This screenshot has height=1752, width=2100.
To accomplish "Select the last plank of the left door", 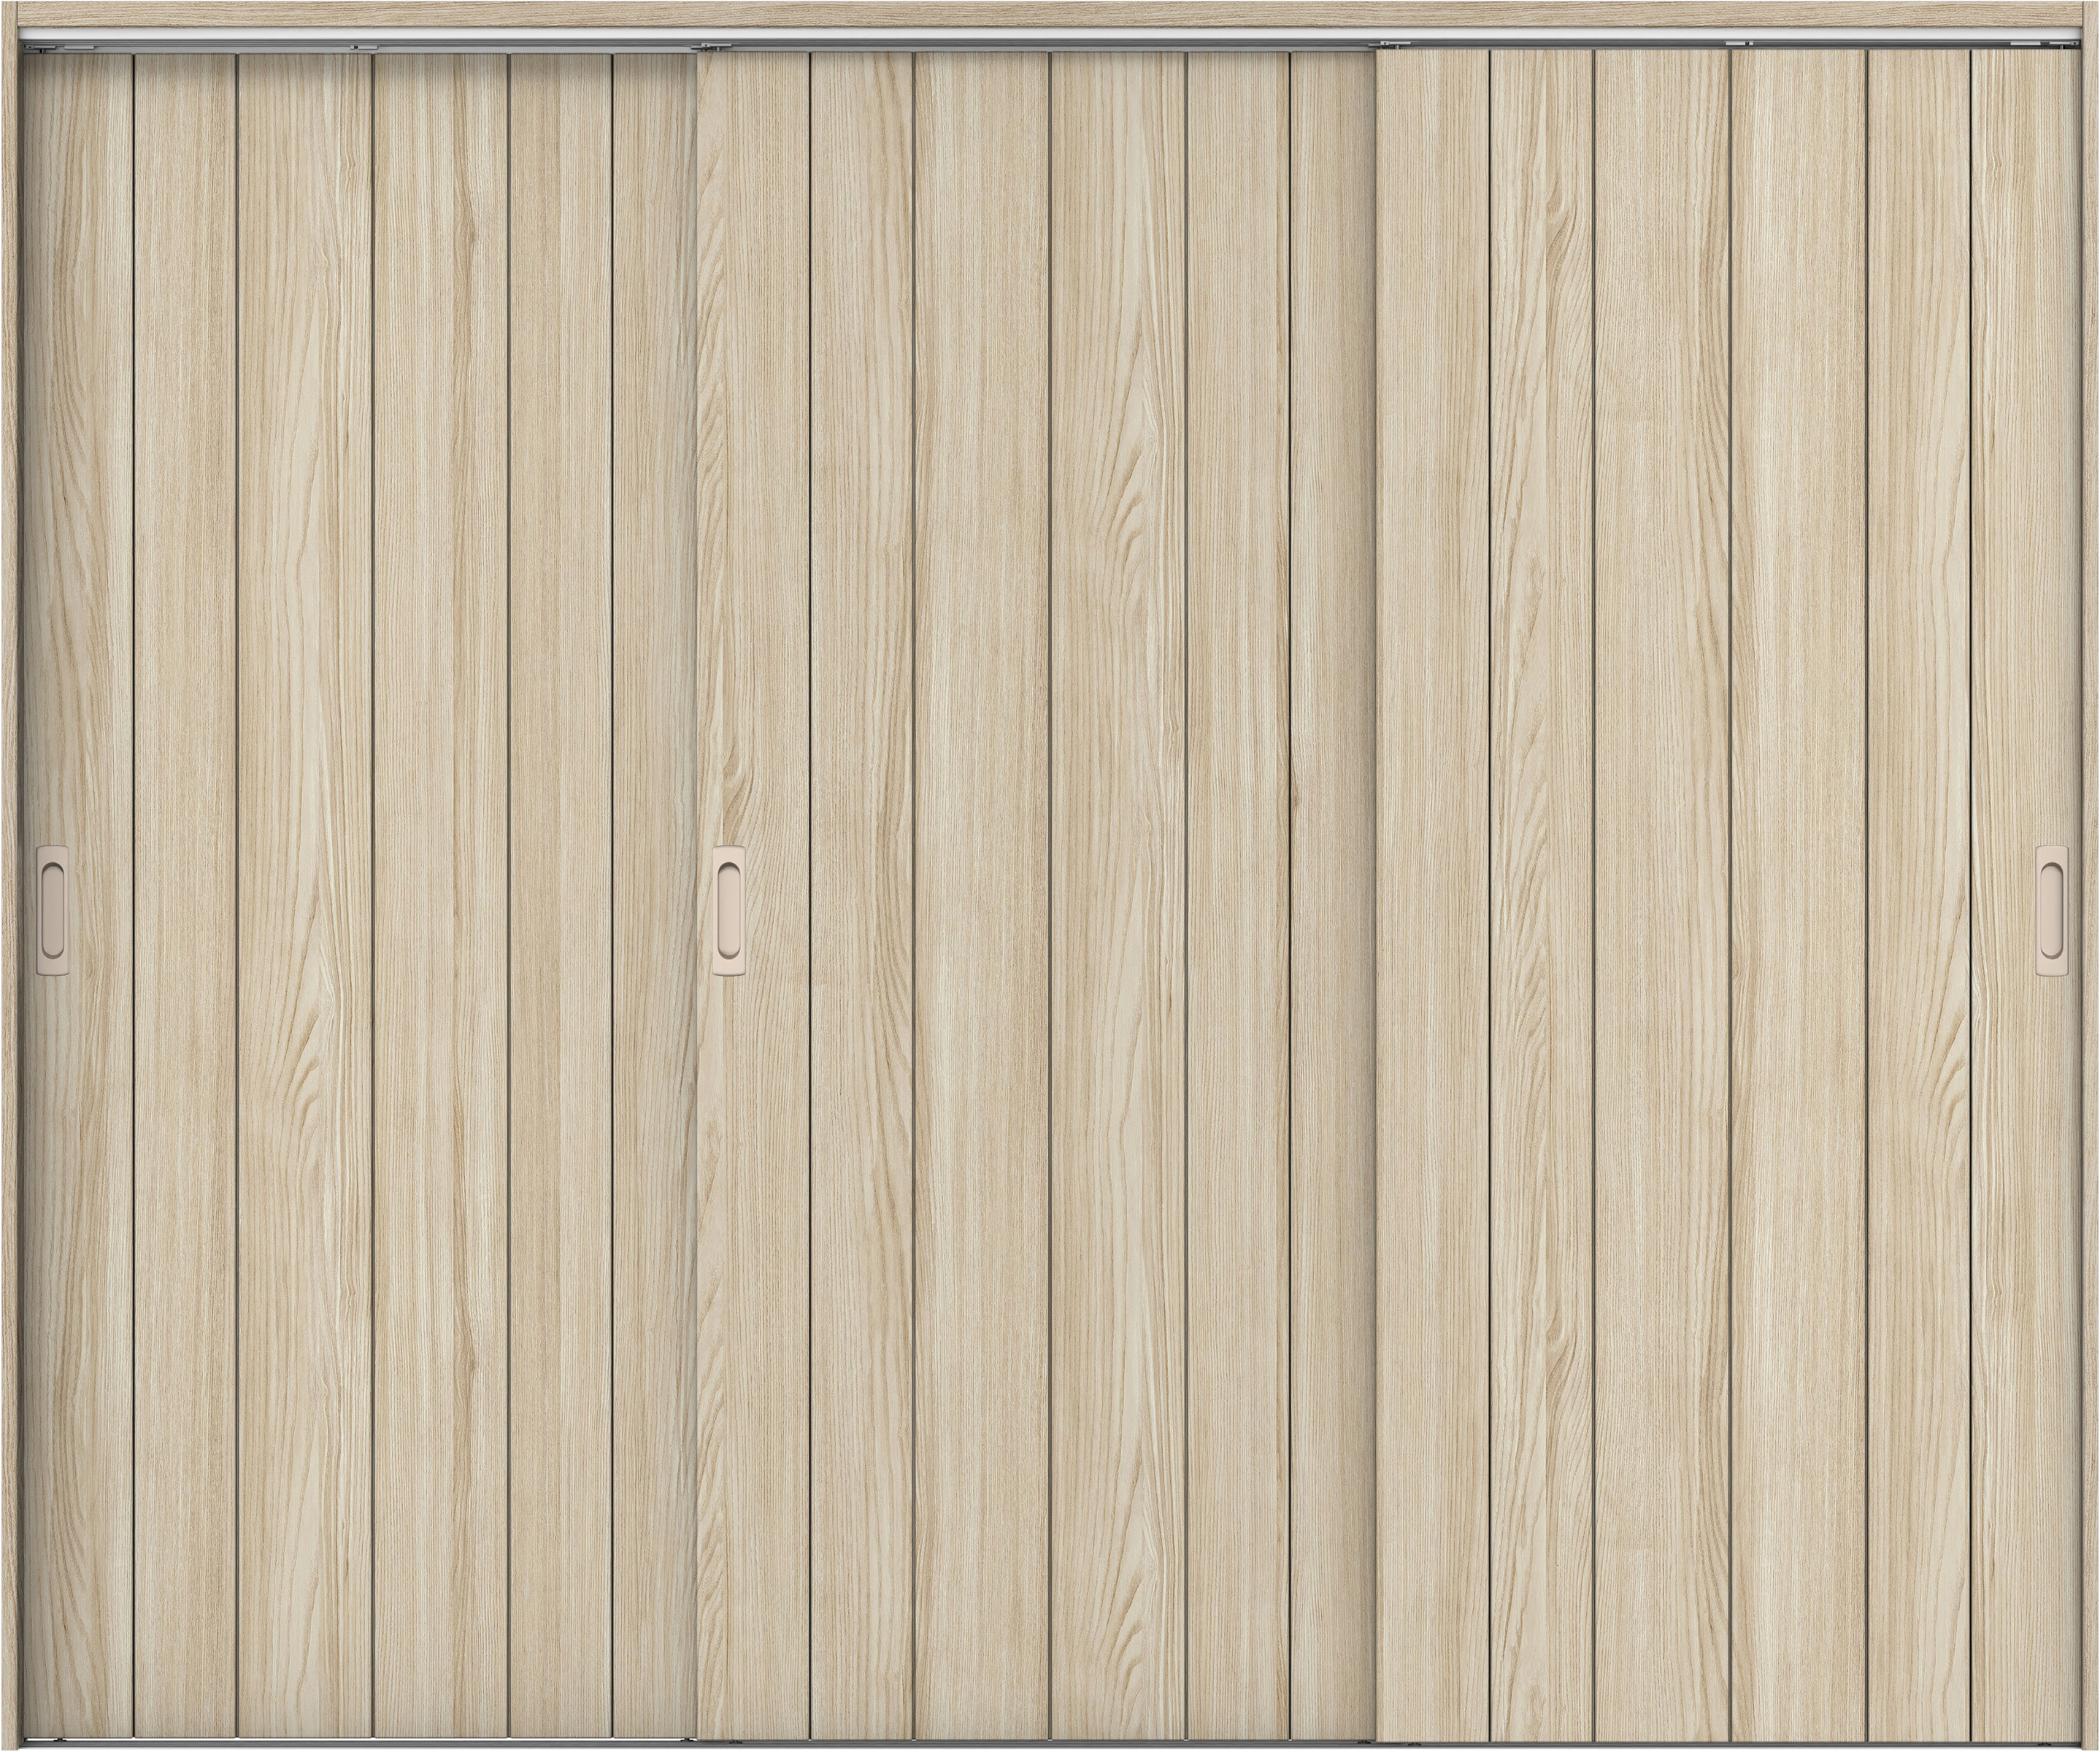I will click(654, 895).
